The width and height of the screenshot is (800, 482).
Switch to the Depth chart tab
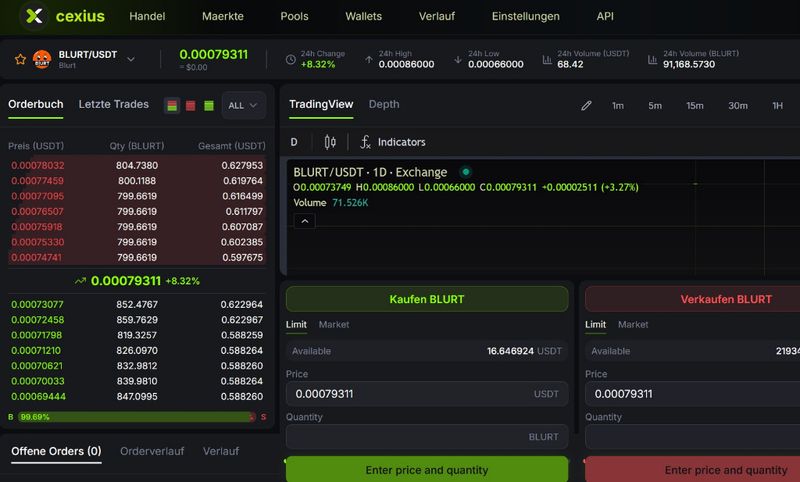point(384,105)
